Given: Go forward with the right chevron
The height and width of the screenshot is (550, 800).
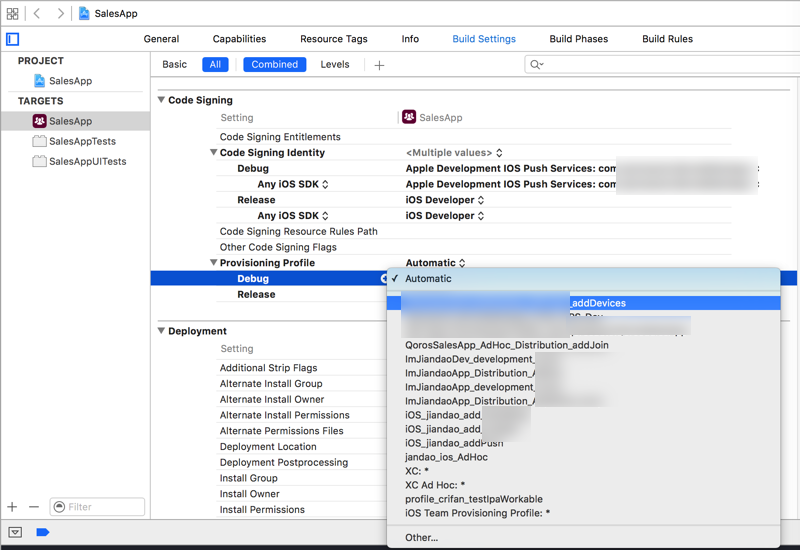Looking at the screenshot, I should pyautogui.click(x=60, y=13).
